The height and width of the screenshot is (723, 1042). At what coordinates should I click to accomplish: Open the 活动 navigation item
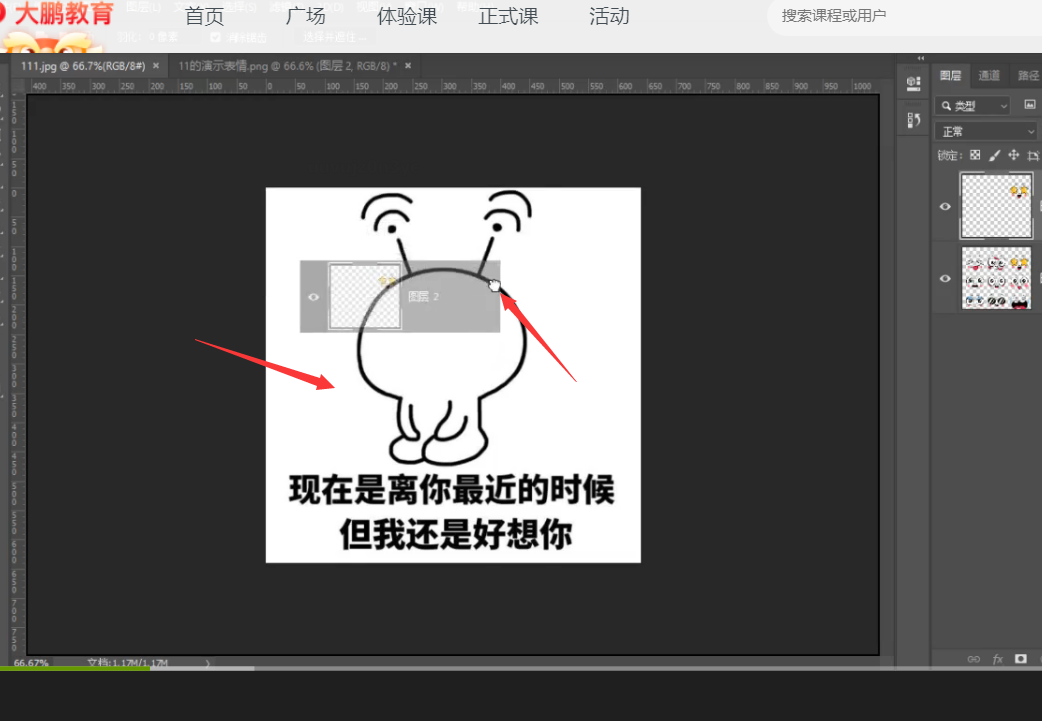[609, 16]
